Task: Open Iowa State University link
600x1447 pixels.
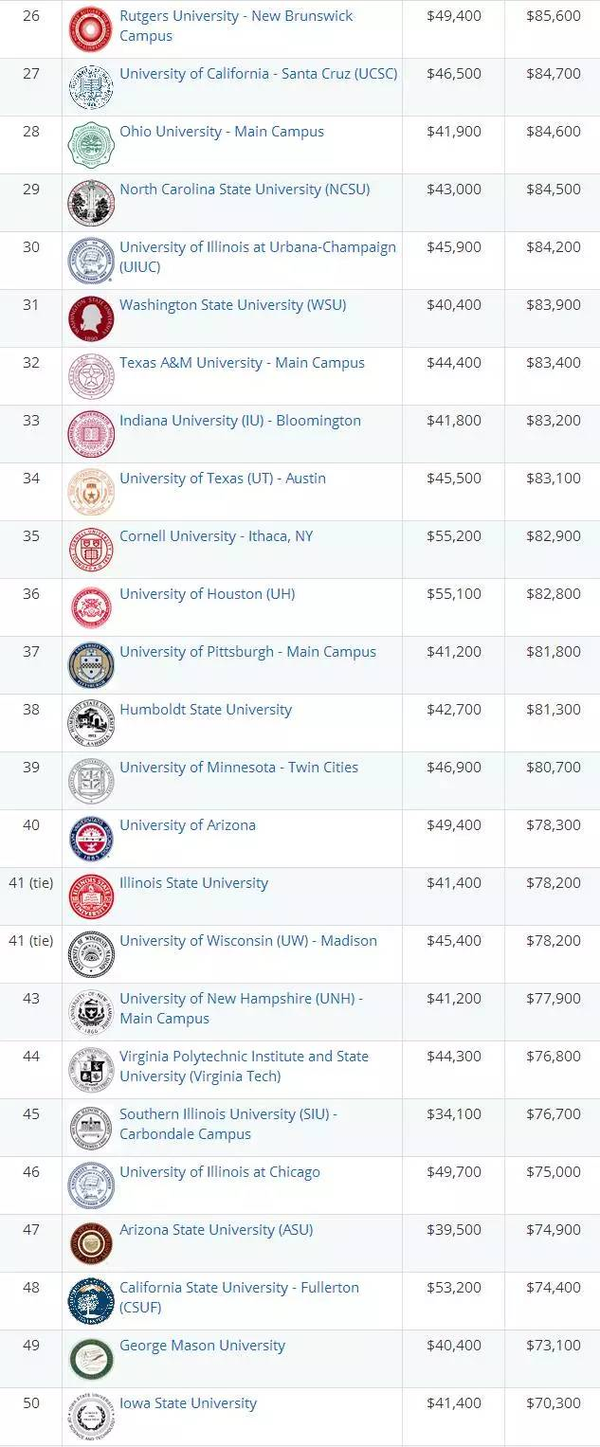Action: pyautogui.click(x=188, y=1403)
